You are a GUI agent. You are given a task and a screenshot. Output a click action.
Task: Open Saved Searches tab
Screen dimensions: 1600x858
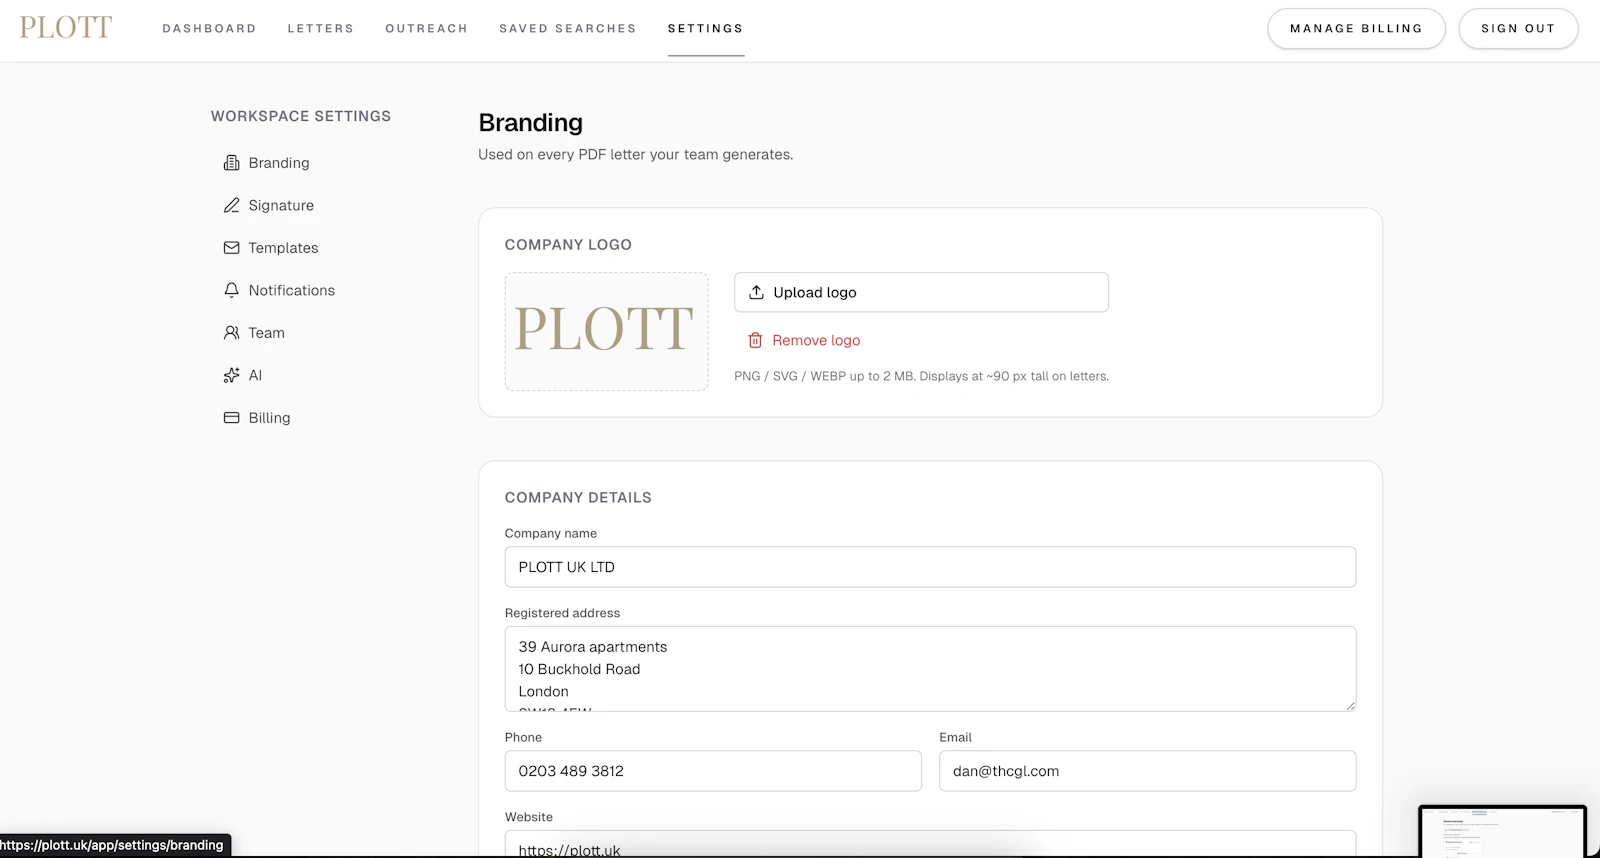tap(567, 28)
